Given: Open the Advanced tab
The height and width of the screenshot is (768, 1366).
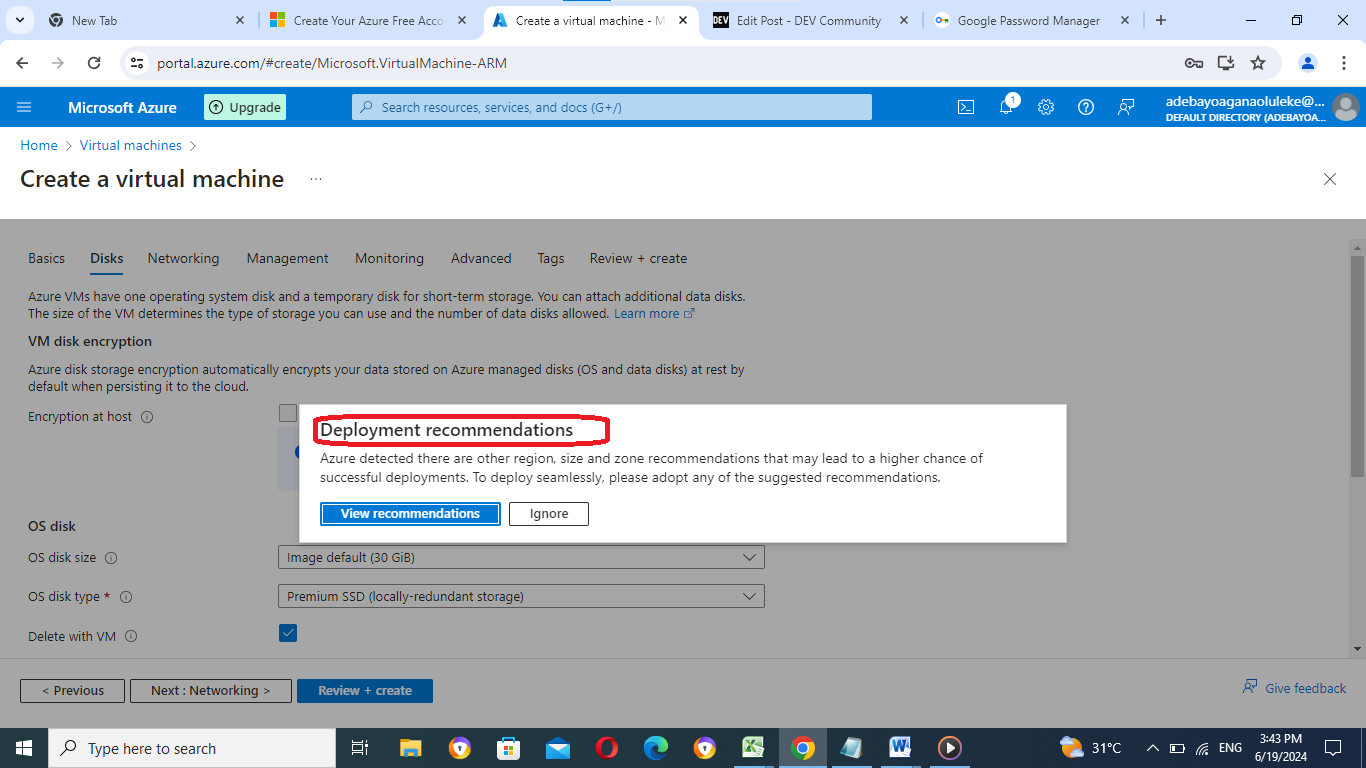Looking at the screenshot, I should click(481, 258).
